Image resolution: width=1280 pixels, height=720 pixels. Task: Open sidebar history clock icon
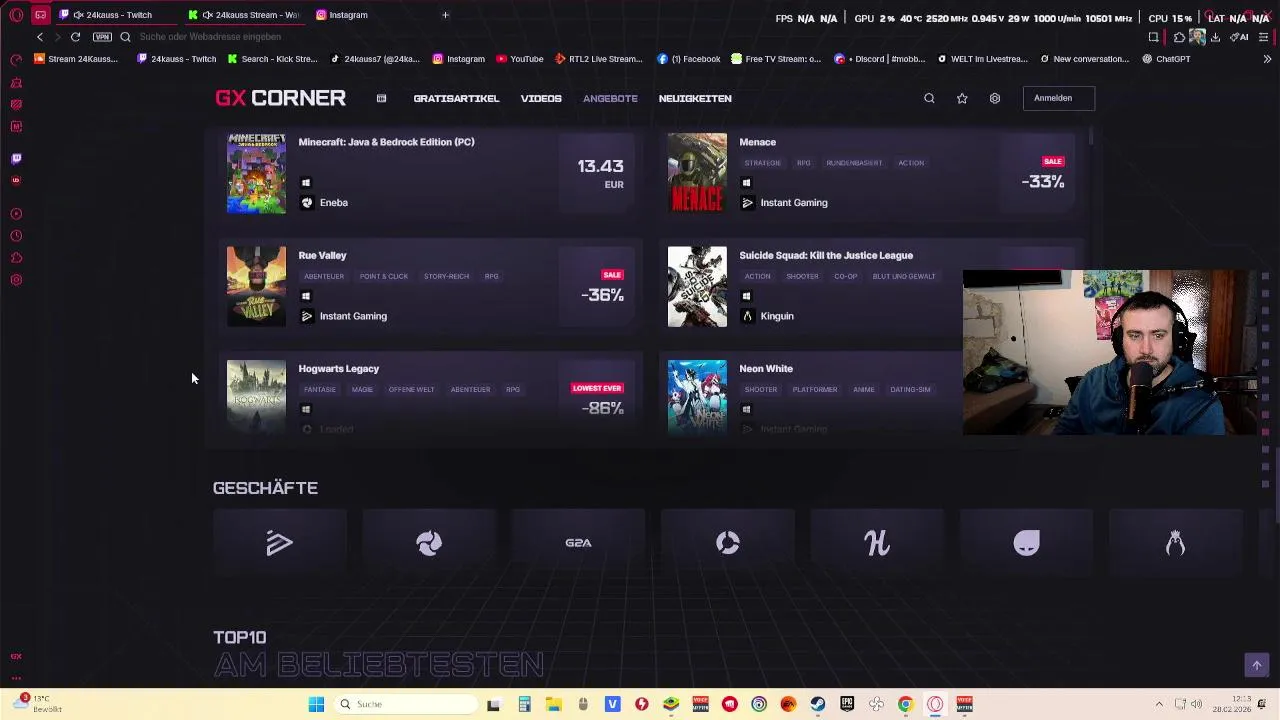16,236
